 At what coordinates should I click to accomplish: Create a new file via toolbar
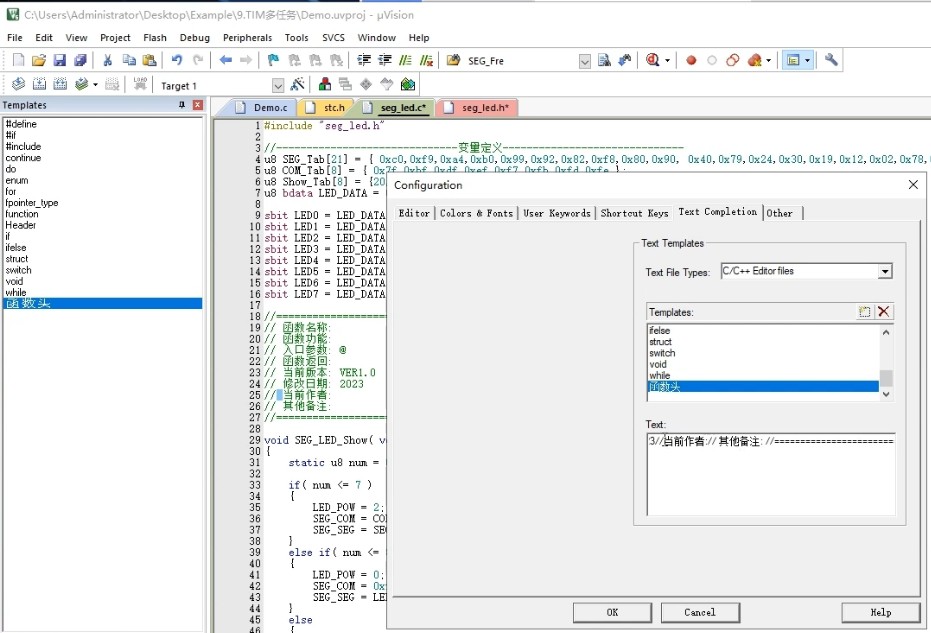tap(18, 60)
